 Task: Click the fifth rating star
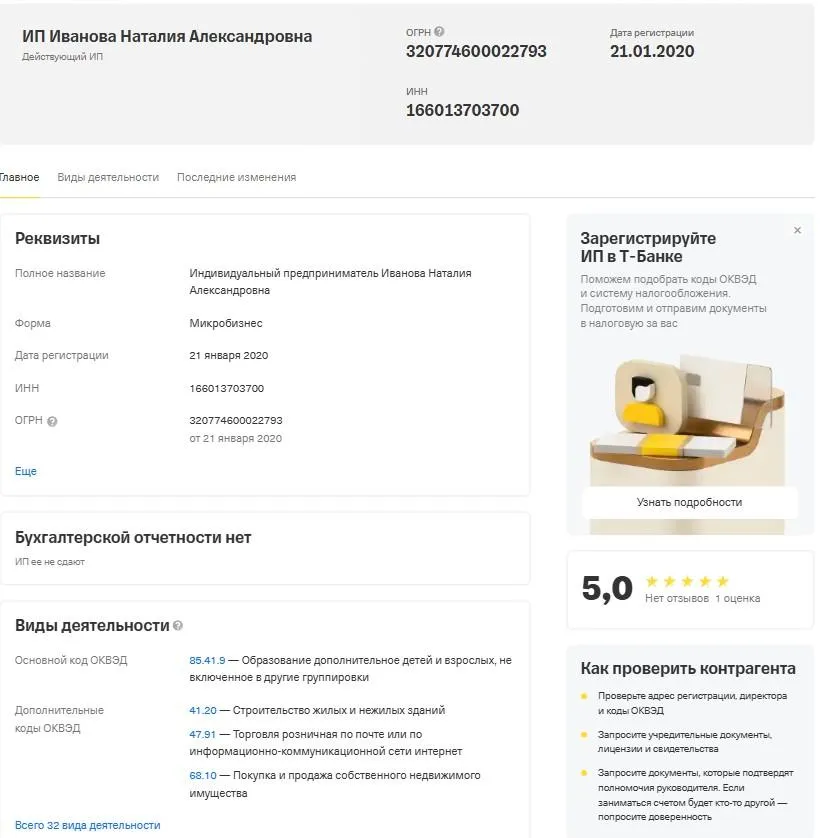coord(722,581)
